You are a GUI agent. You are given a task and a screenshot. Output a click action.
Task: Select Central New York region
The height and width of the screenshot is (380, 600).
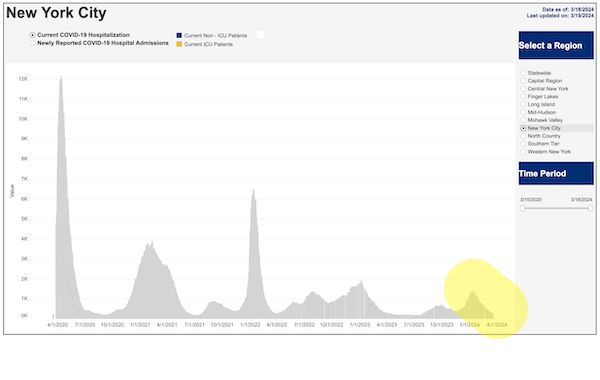pyautogui.click(x=523, y=89)
